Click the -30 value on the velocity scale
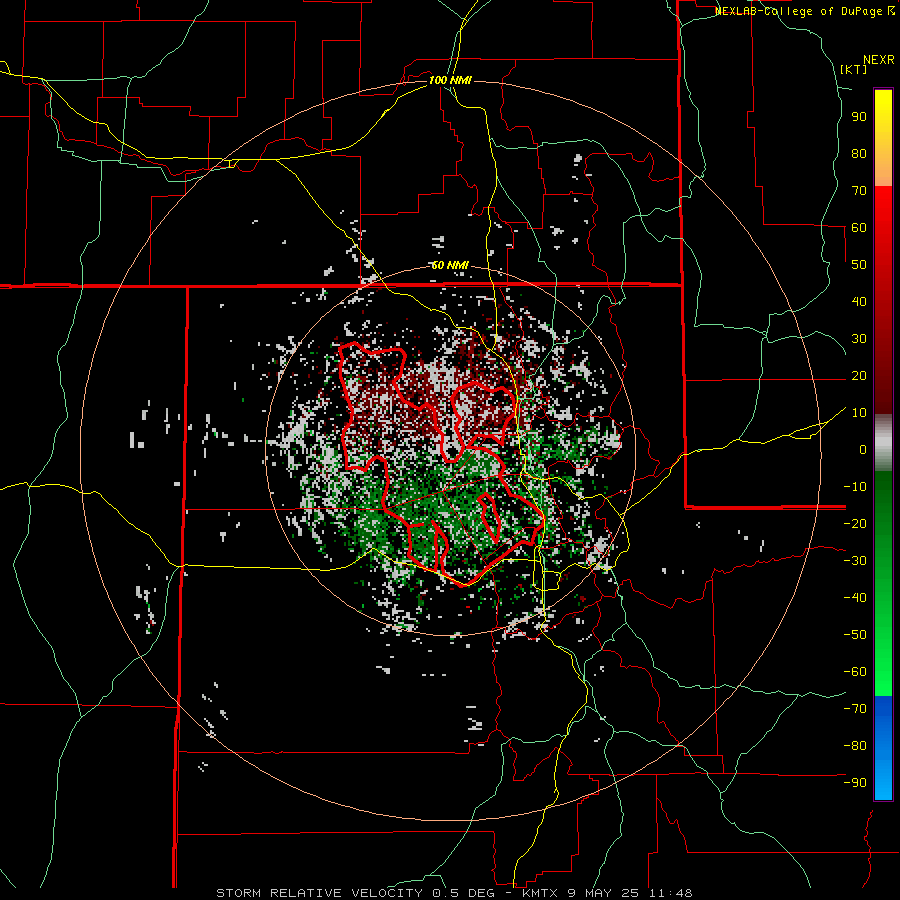Screen dimensions: 900x900 coord(855,561)
